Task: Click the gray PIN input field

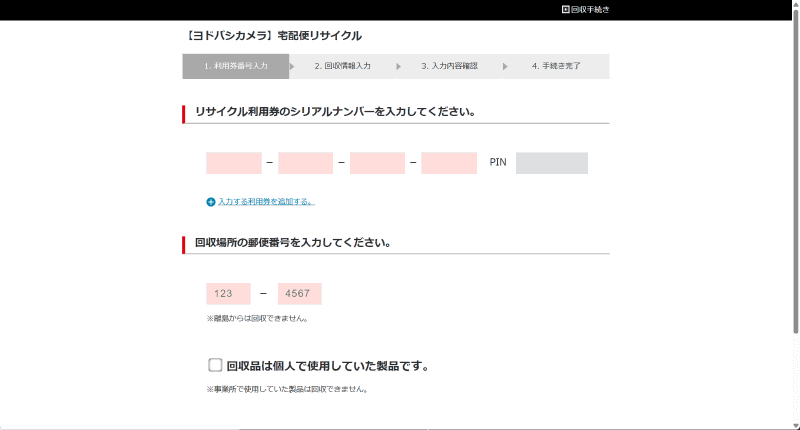Action: click(x=552, y=163)
